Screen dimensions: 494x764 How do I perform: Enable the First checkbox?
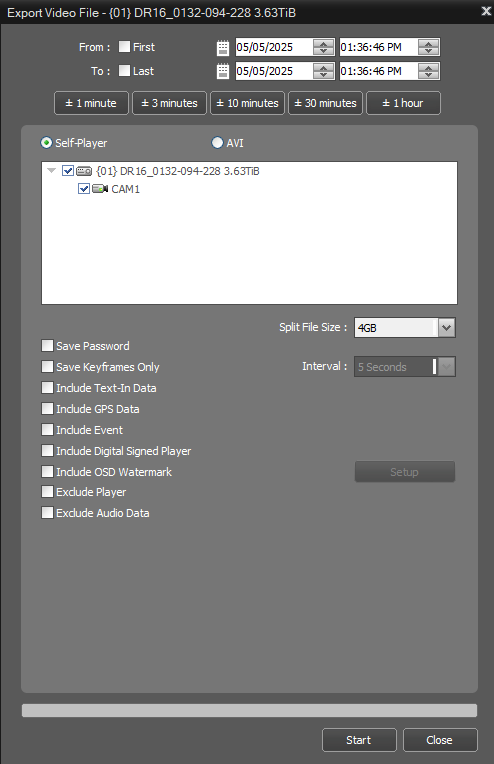[x=125, y=47]
